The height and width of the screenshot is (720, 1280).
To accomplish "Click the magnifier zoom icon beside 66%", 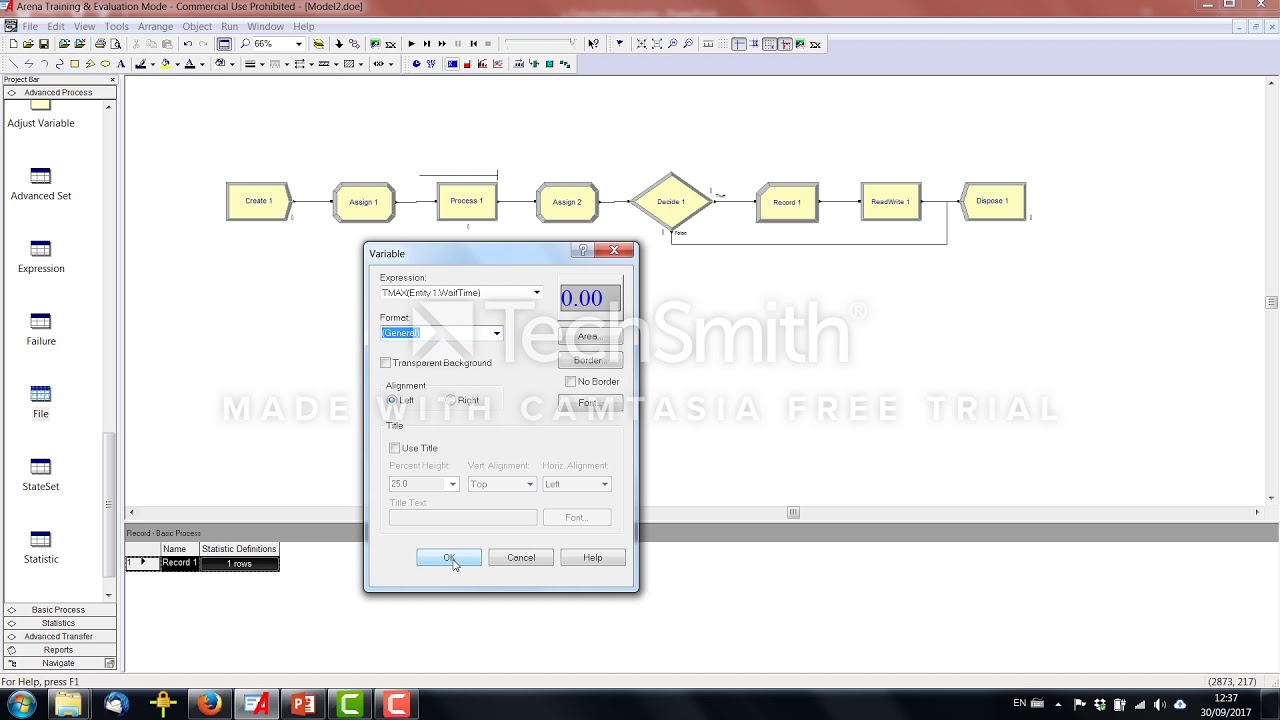I will pos(245,44).
